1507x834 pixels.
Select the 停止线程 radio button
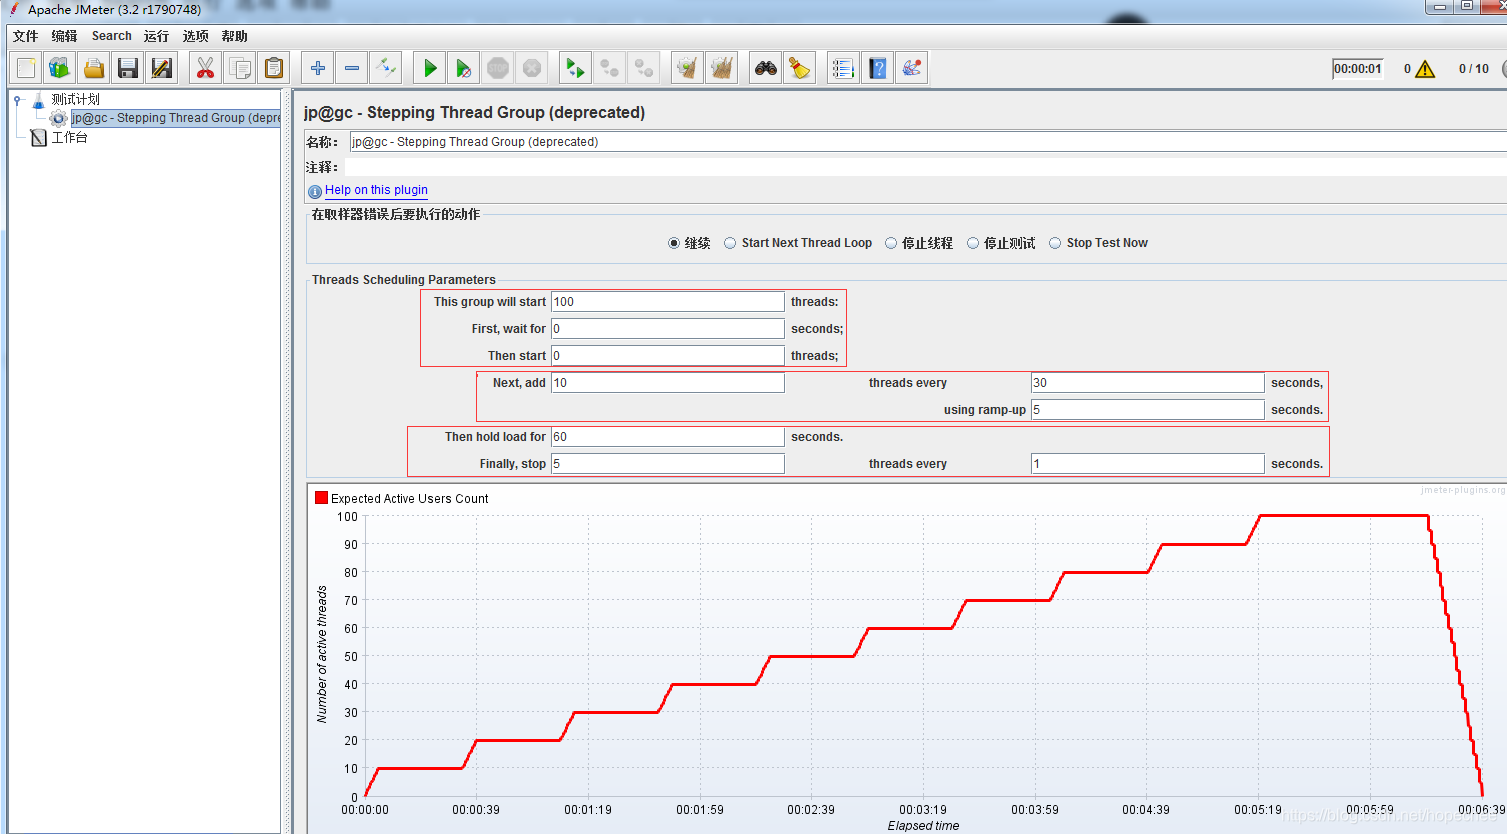coord(891,243)
